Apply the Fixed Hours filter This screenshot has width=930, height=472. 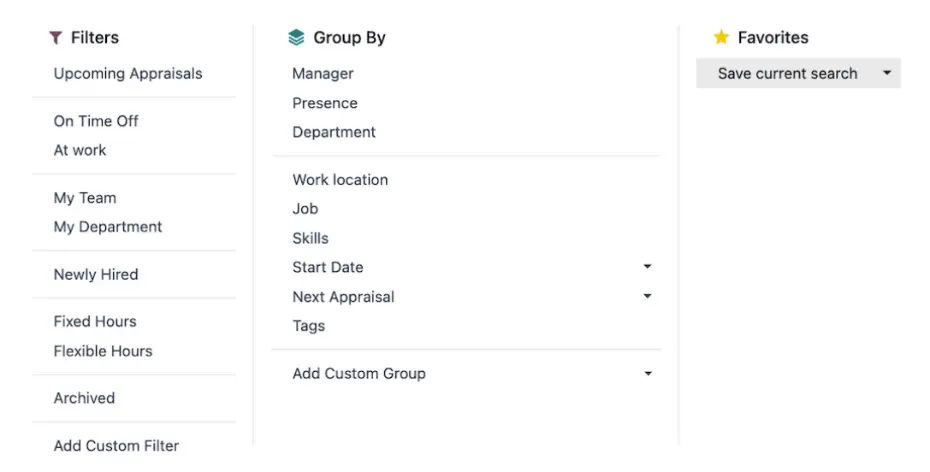[95, 322]
